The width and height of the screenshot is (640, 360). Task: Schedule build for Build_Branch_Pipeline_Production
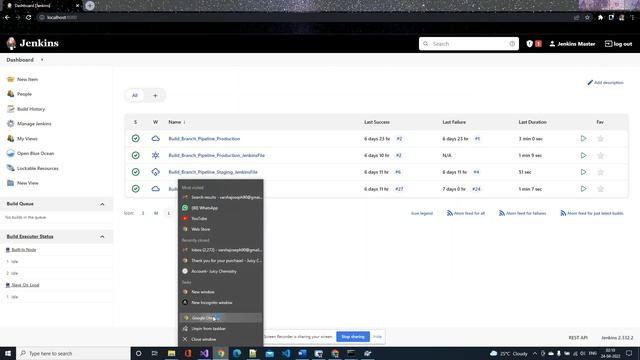tap(583, 138)
